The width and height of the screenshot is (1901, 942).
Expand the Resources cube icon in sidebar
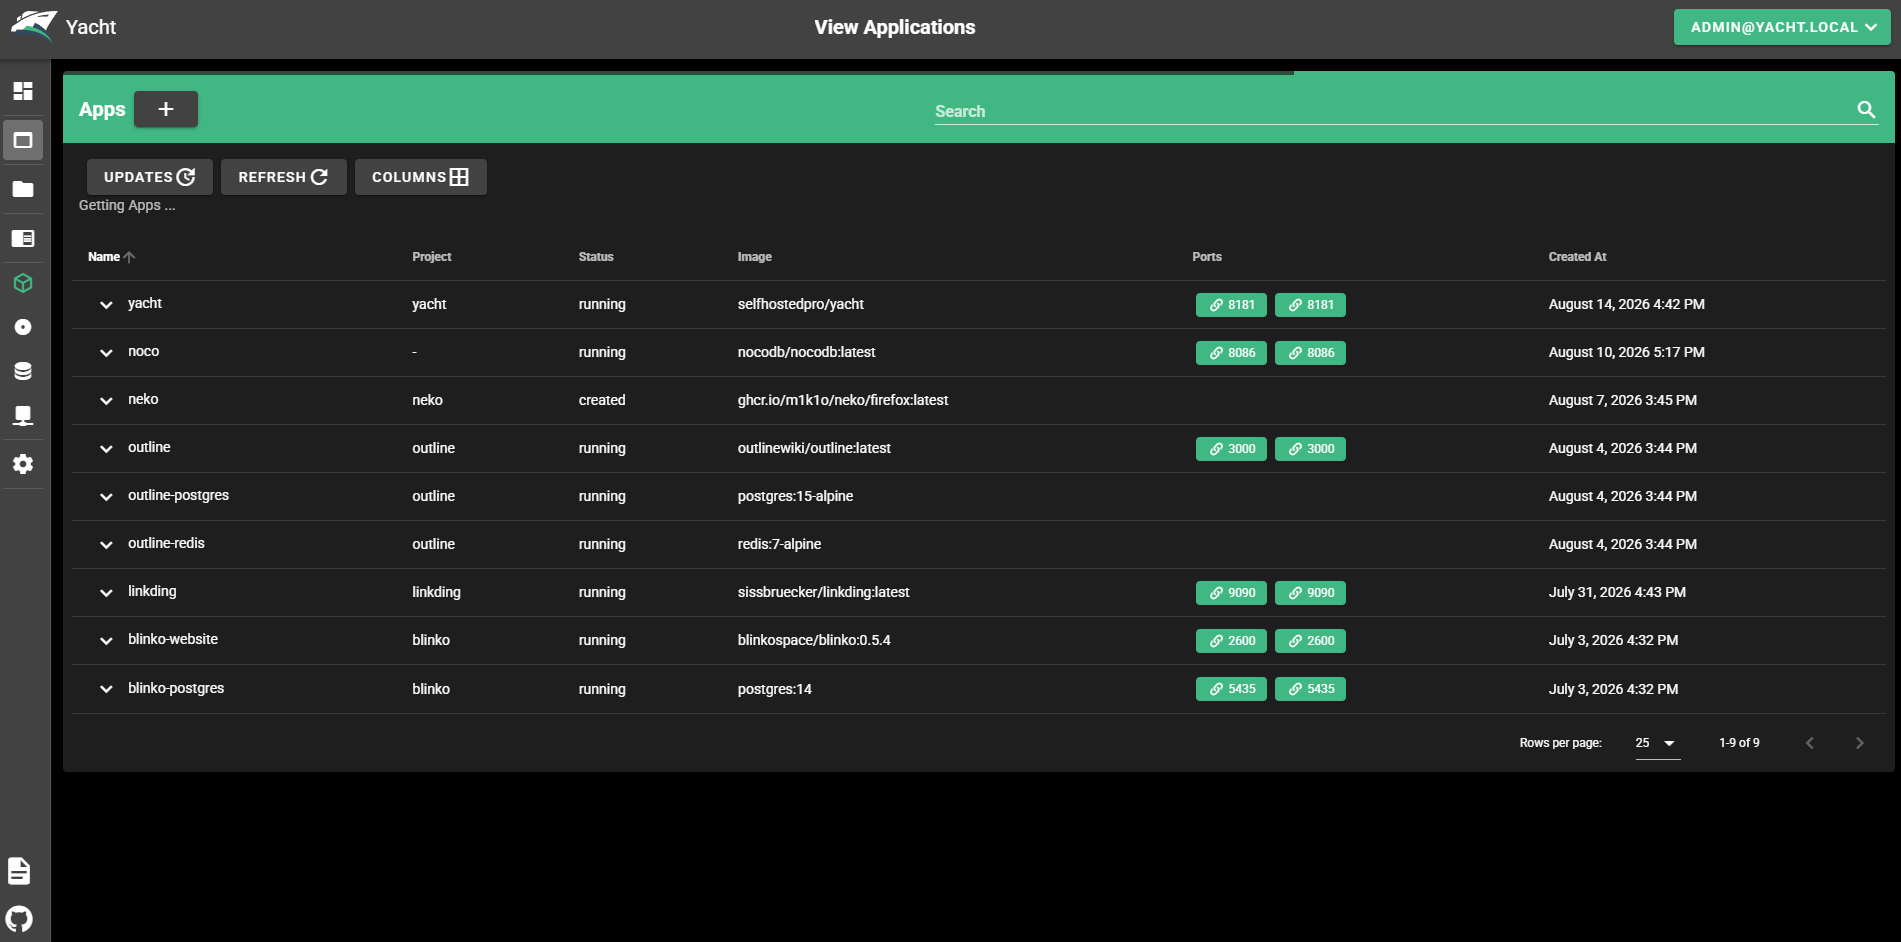(23, 283)
